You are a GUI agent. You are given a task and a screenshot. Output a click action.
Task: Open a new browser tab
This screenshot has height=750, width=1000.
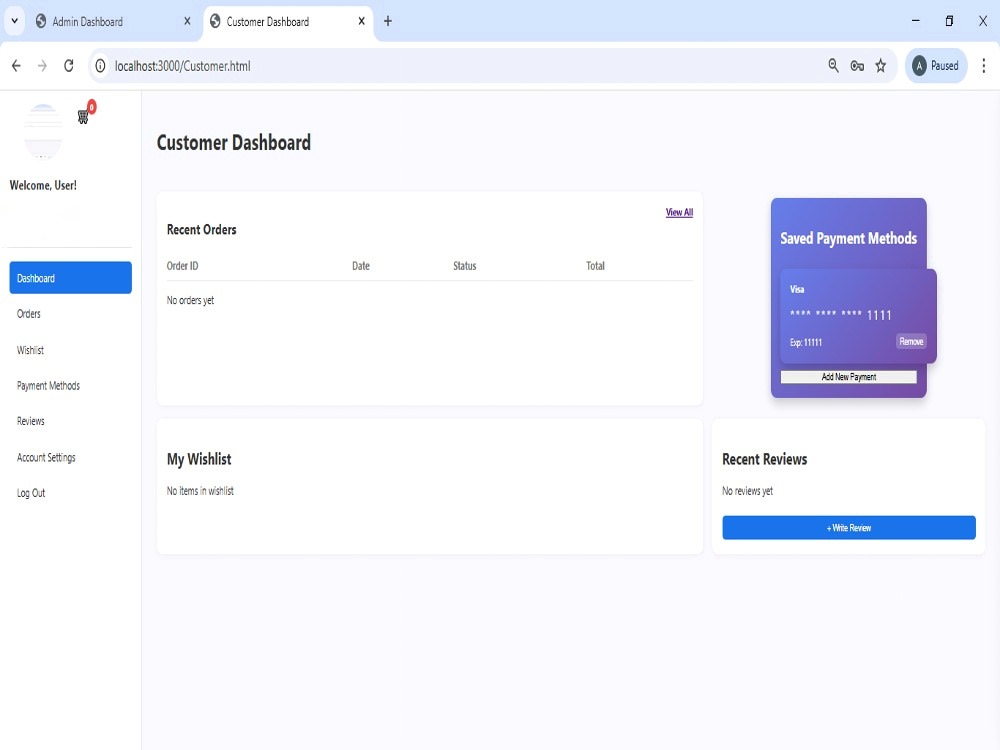(x=388, y=21)
